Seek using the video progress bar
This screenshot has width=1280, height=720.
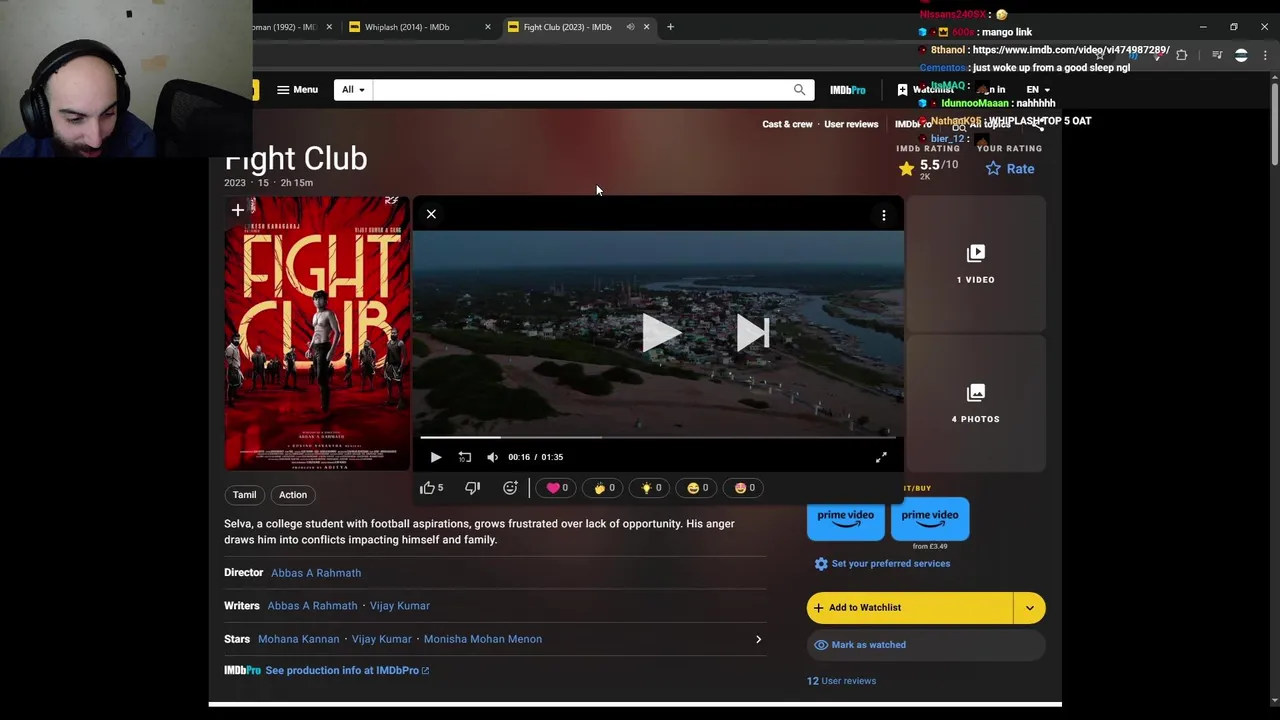(x=658, y=437)
